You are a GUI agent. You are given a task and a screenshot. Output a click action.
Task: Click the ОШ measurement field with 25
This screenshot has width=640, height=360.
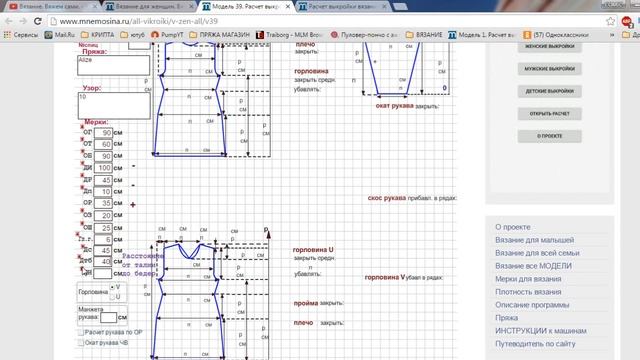coord(103,228)
